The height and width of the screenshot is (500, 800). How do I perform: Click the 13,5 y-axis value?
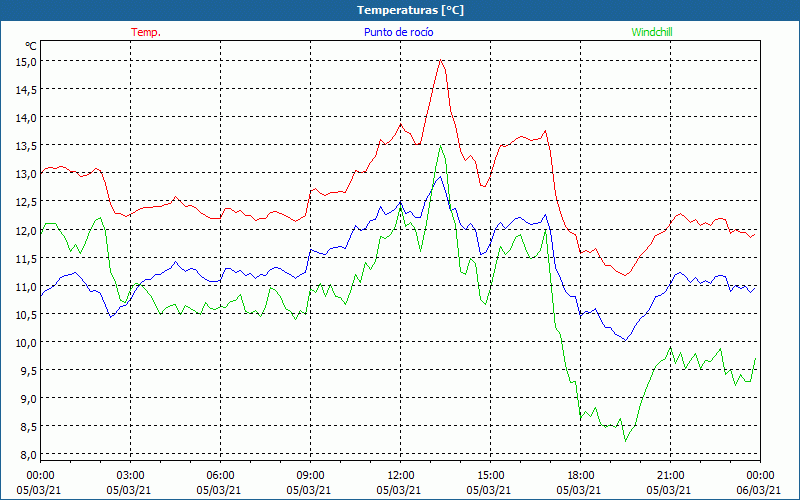pyautogui.click(x=27, y=146)
